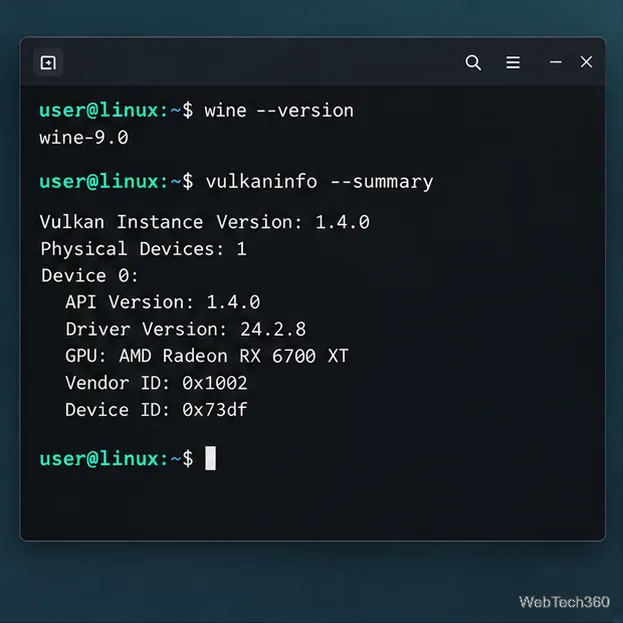Minimize the terminal window
Viewport: 623px width, 623px height.
coord(555,62)
